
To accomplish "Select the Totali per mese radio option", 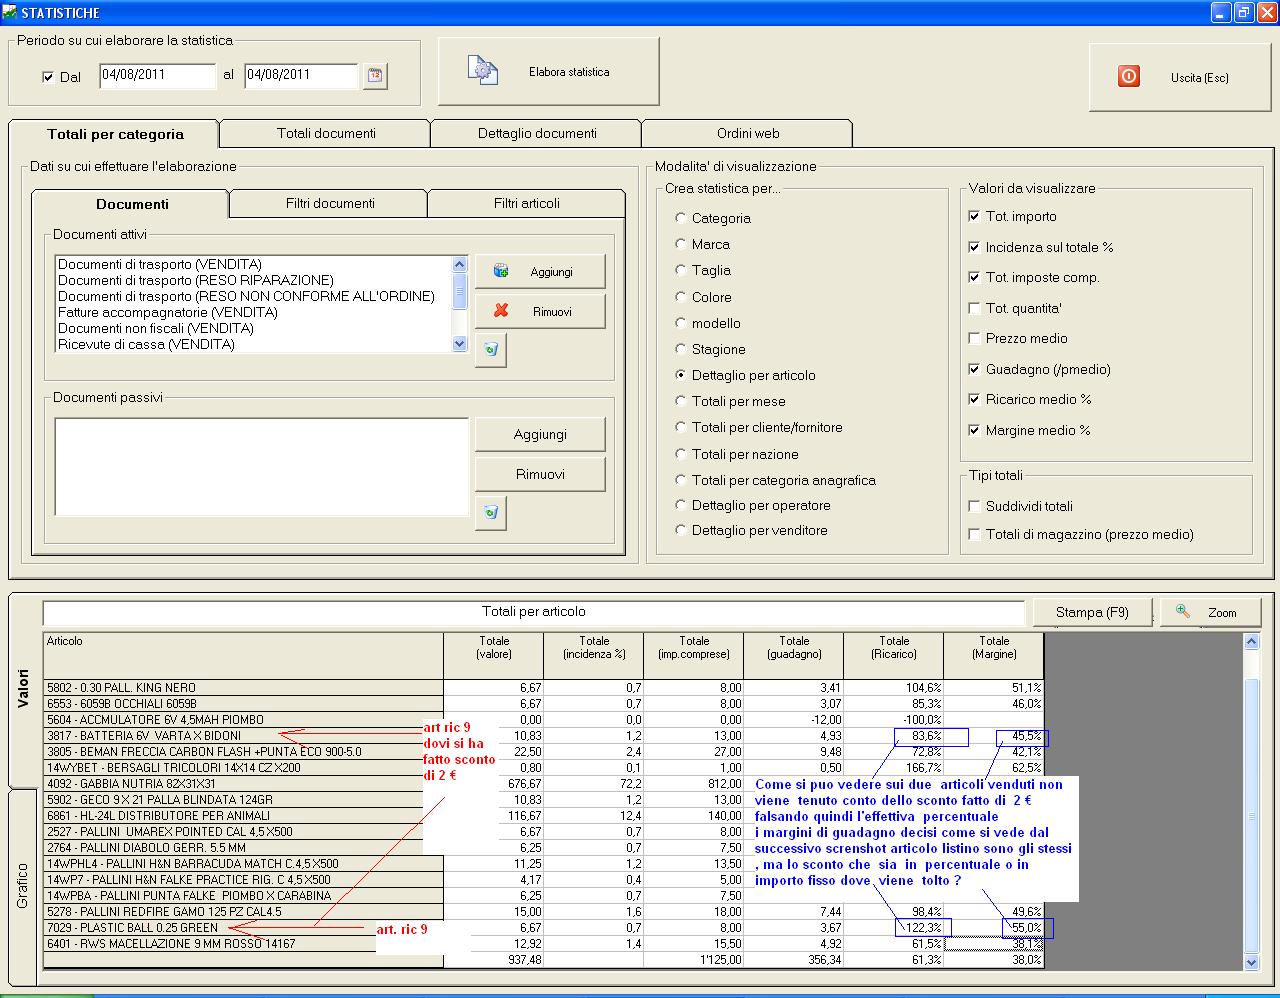I will coord(681,401).
